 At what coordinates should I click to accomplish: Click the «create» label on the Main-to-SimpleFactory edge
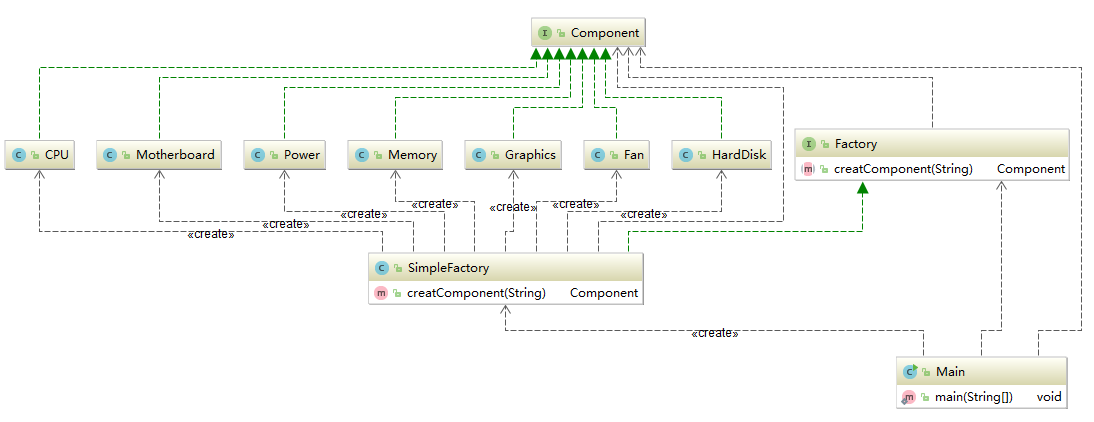(714, 333)
